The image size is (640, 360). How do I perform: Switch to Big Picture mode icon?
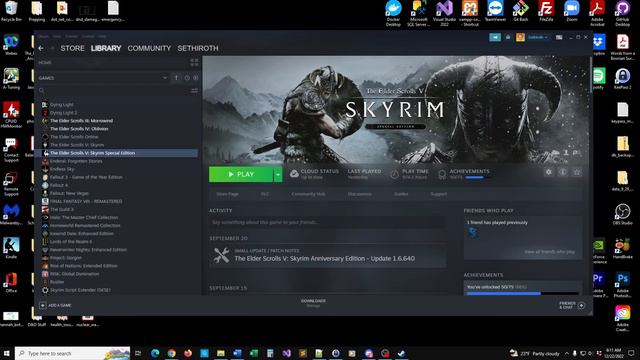pyautogui.click(x=559, y=37)
